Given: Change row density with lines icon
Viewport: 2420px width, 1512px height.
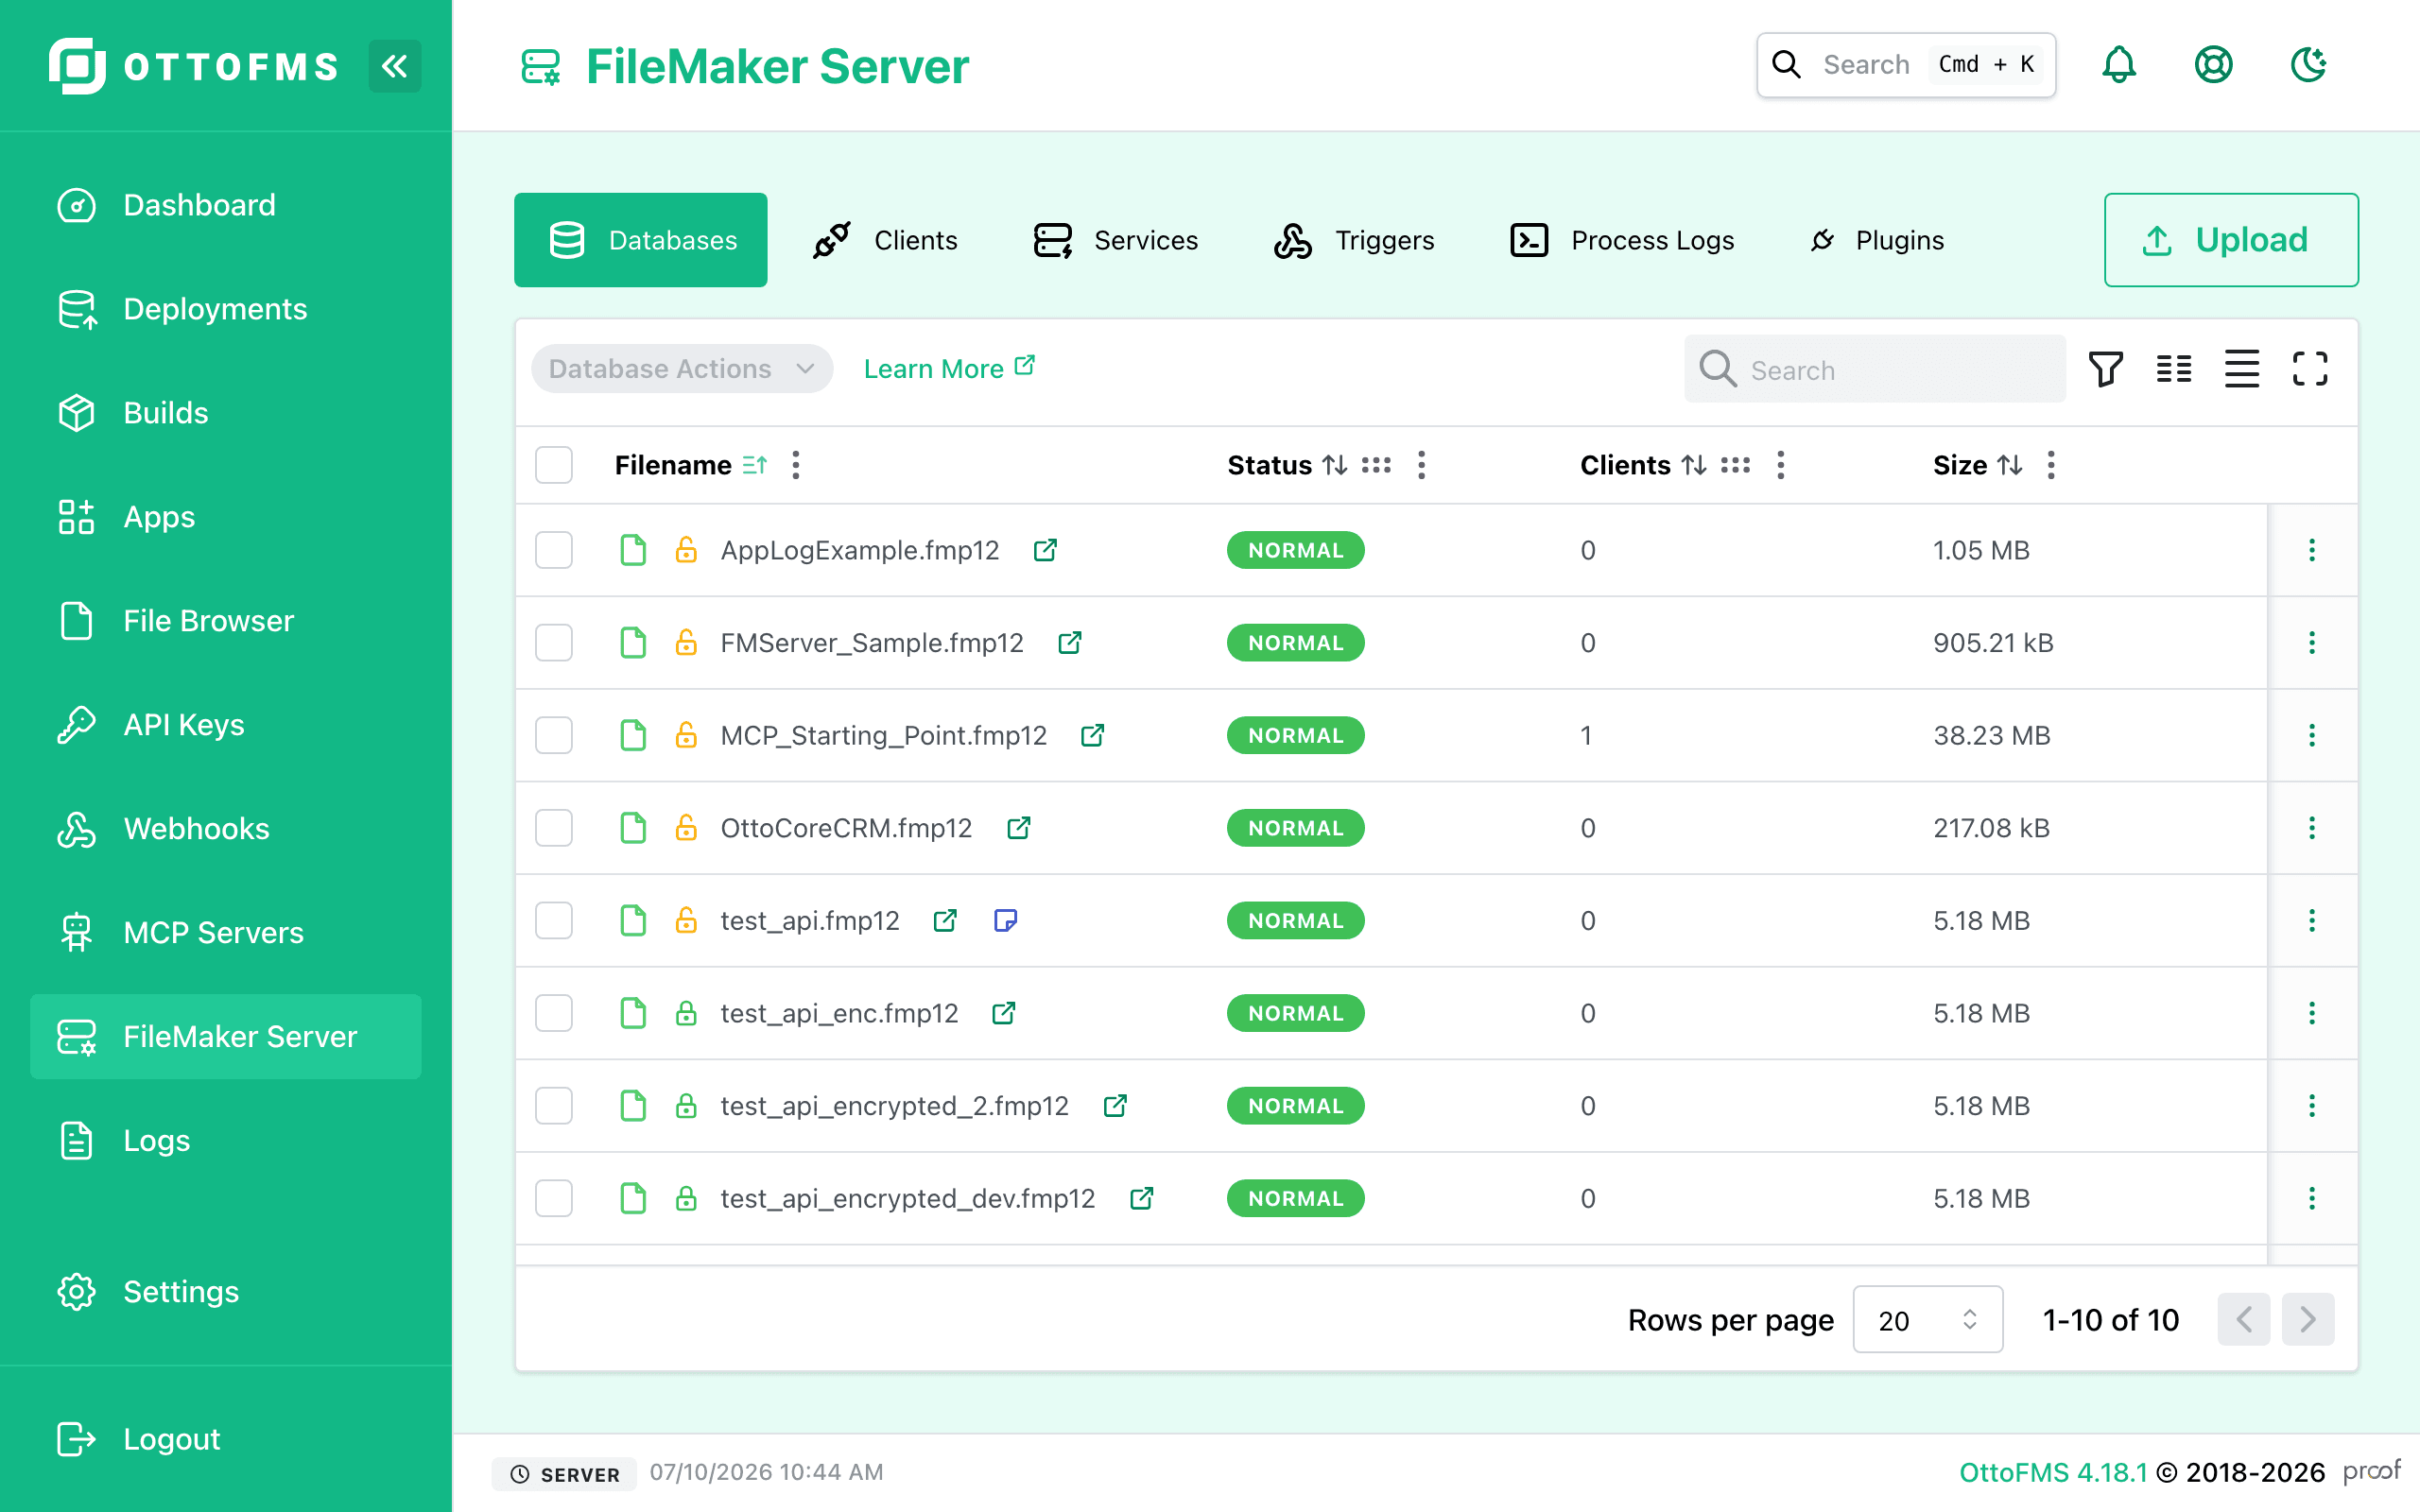Looking at the screenshot, I should tap(2241, 369).
